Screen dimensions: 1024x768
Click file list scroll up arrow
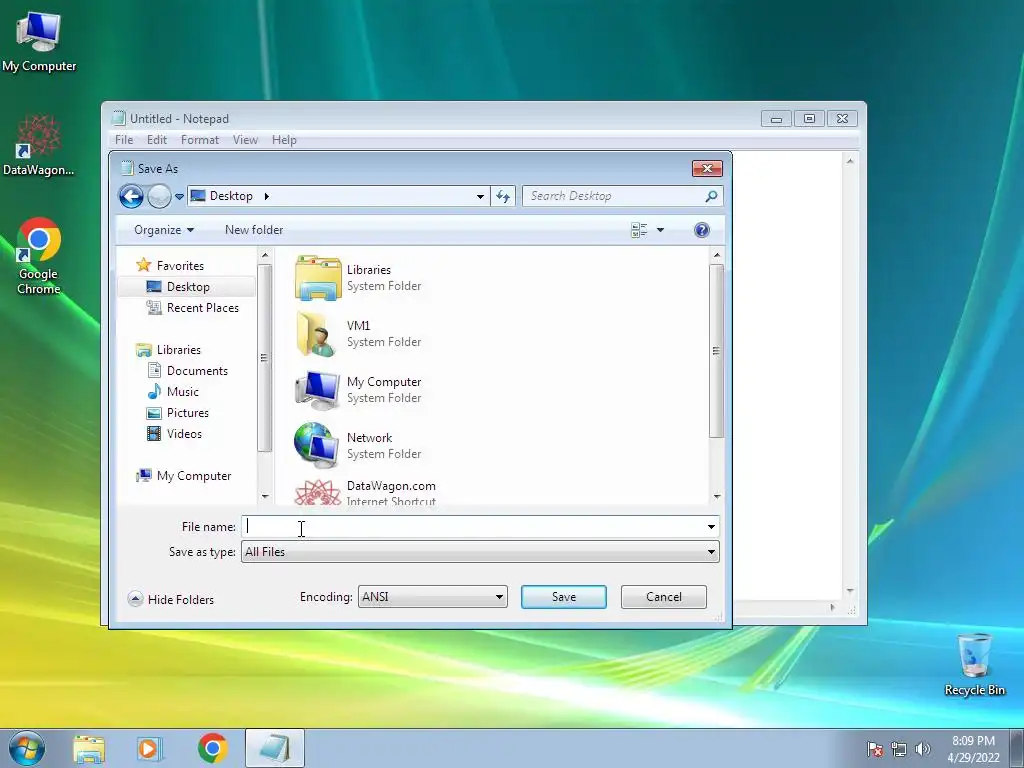(x=716, y=255)
